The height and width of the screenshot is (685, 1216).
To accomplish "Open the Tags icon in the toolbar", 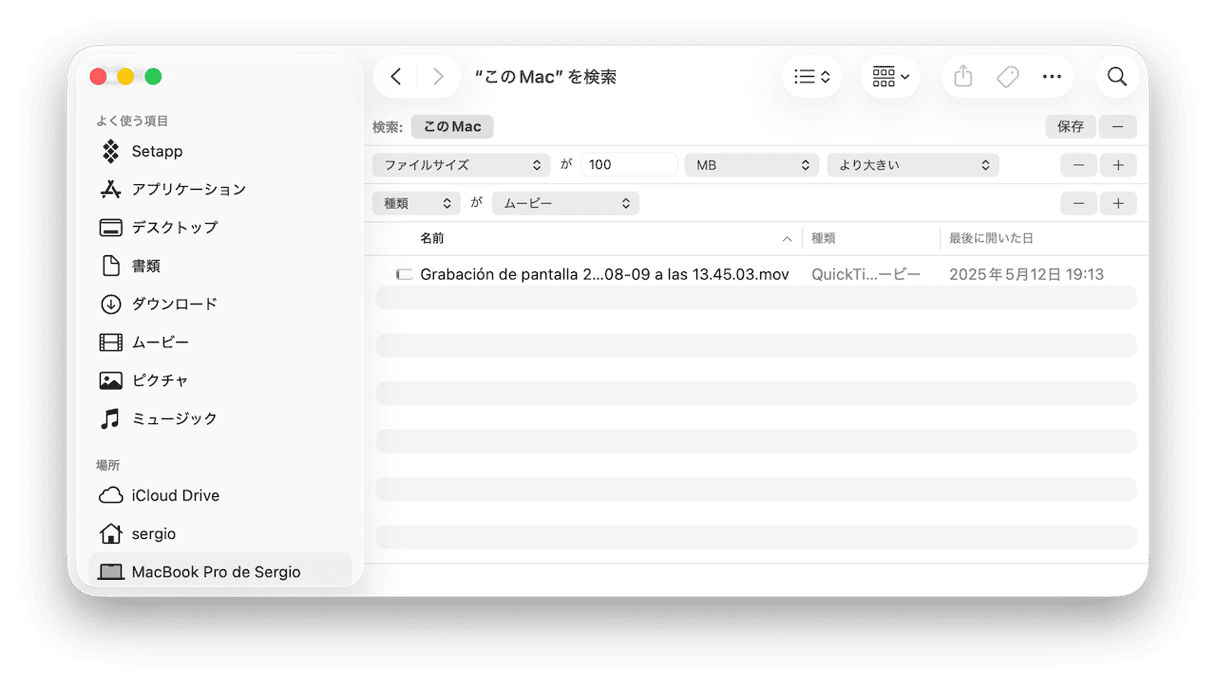I will pos(1007,76).
